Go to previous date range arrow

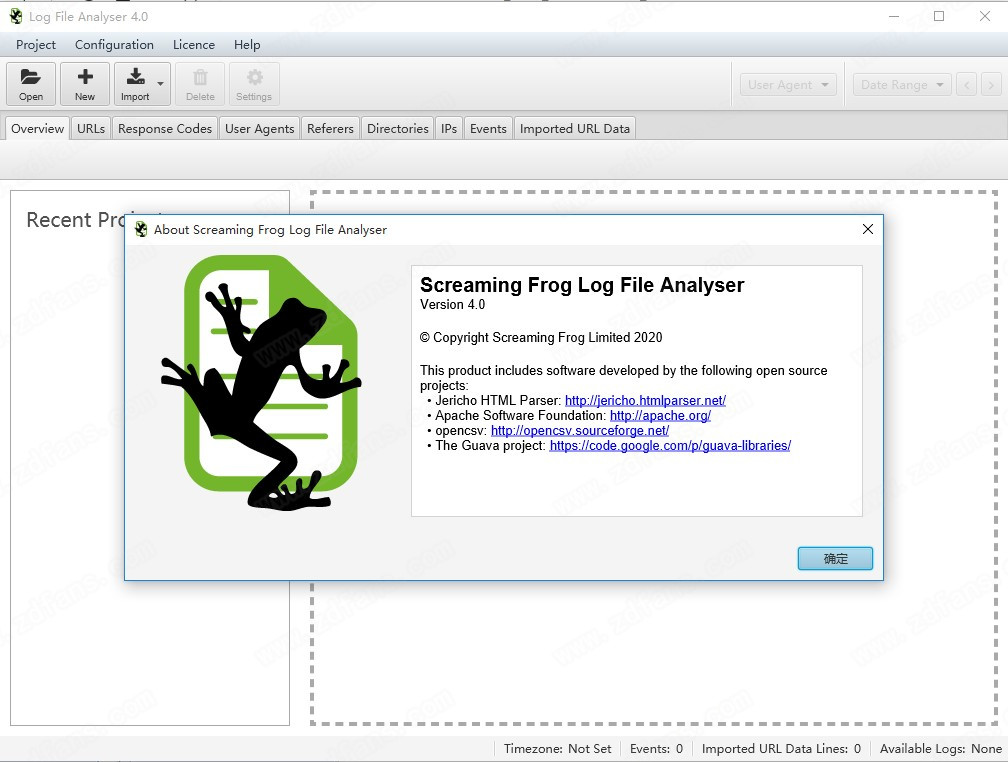pyautogui.click(x=966, y=85)
